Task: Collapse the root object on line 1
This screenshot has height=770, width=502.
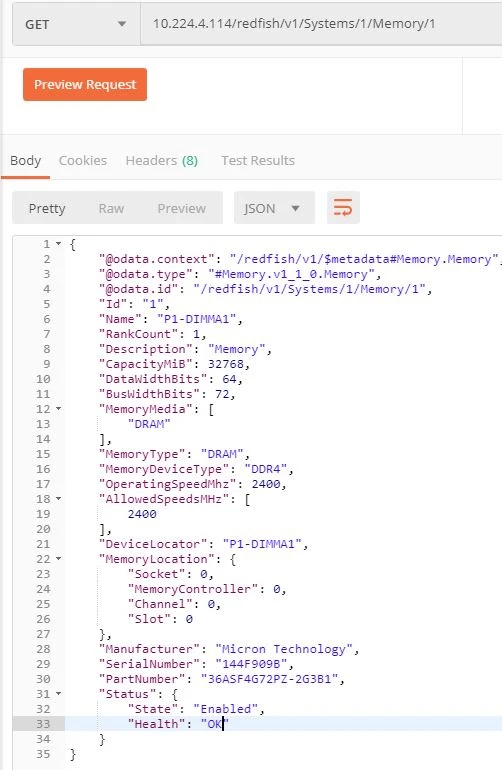Action: 58,244
